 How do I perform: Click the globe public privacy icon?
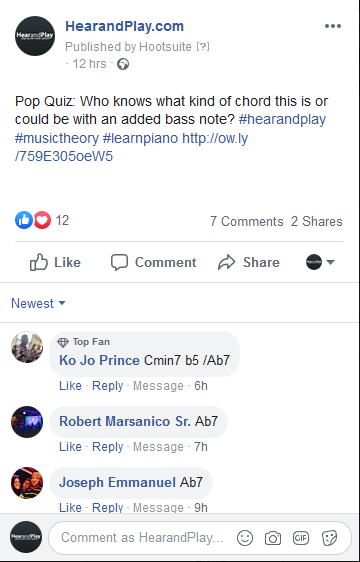click(x=123, y=64)
